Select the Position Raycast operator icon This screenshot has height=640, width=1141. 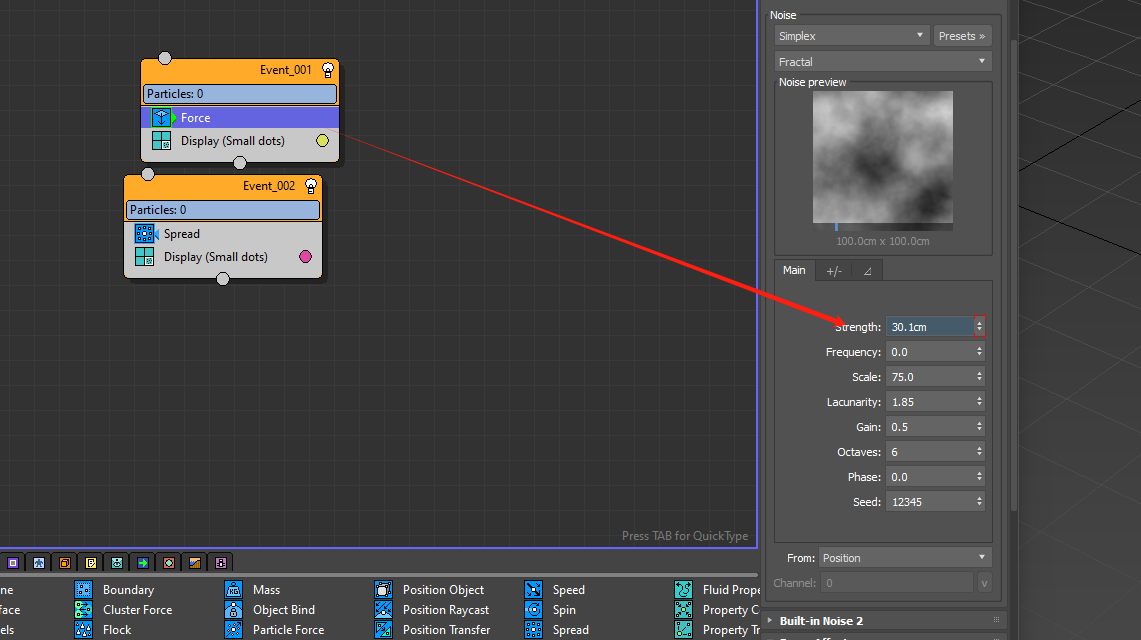[x=384, y=610]
